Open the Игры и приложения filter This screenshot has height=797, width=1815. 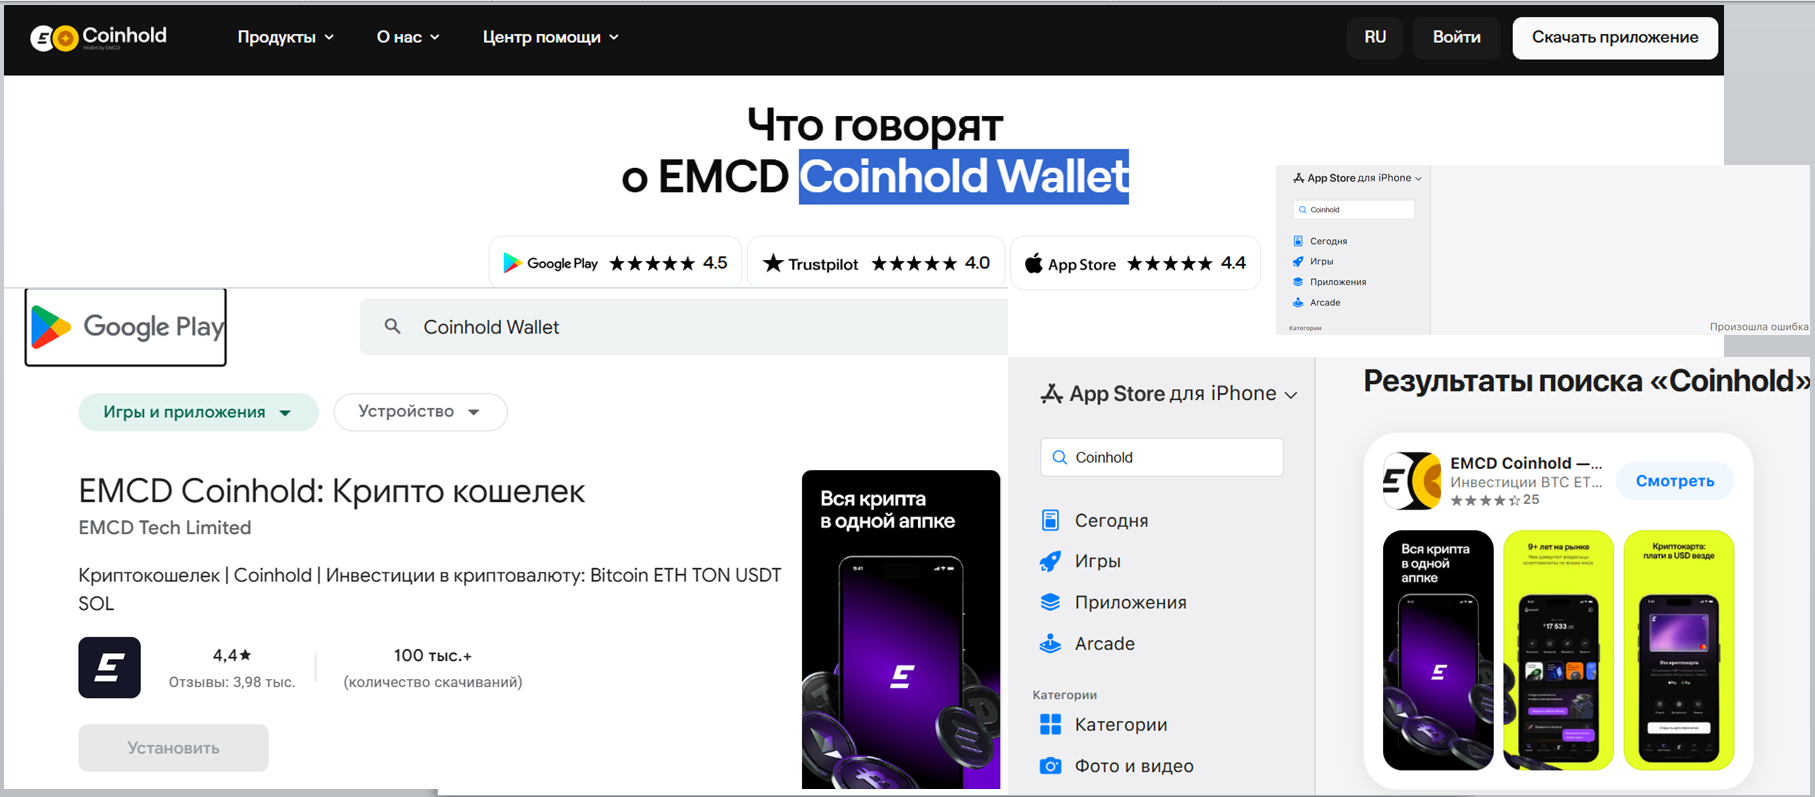tap(198, 412)
